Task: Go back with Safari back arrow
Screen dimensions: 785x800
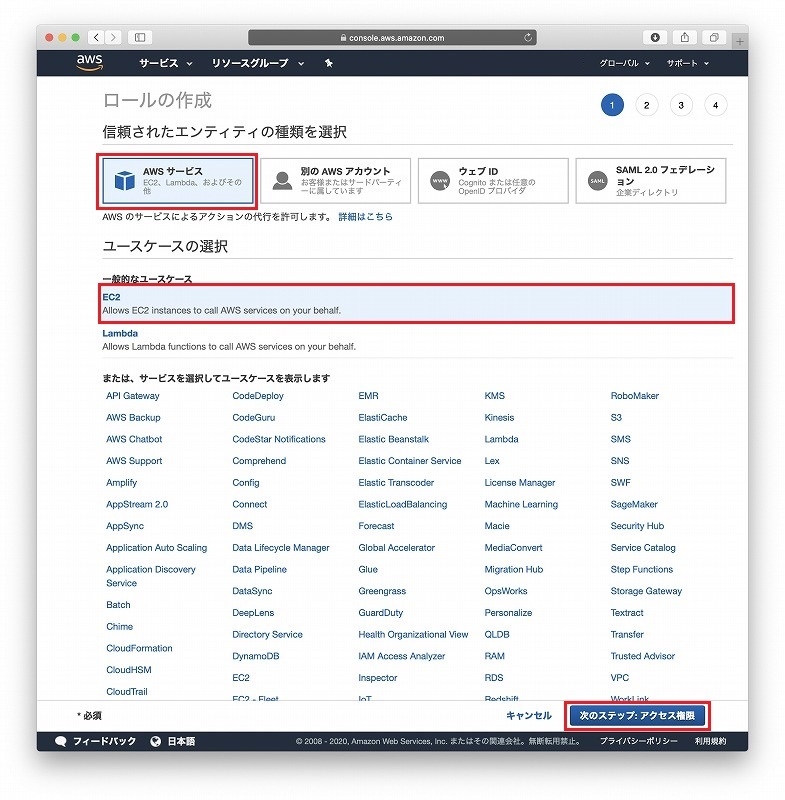Action: coord(96,37)
